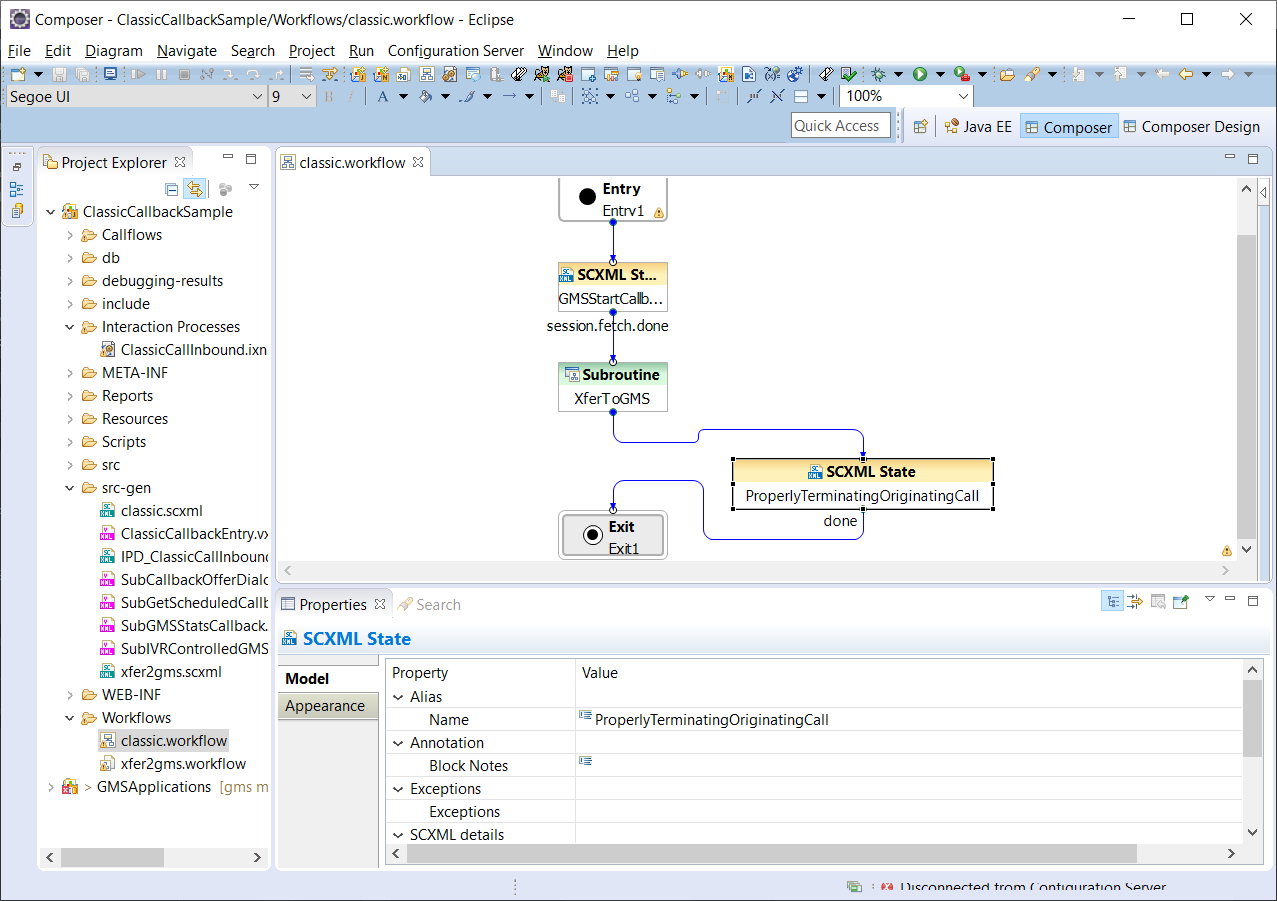The image size is (1277, 901).
Task: Toggle Link with Editor in Project Explorer
Action: [195, 188]
